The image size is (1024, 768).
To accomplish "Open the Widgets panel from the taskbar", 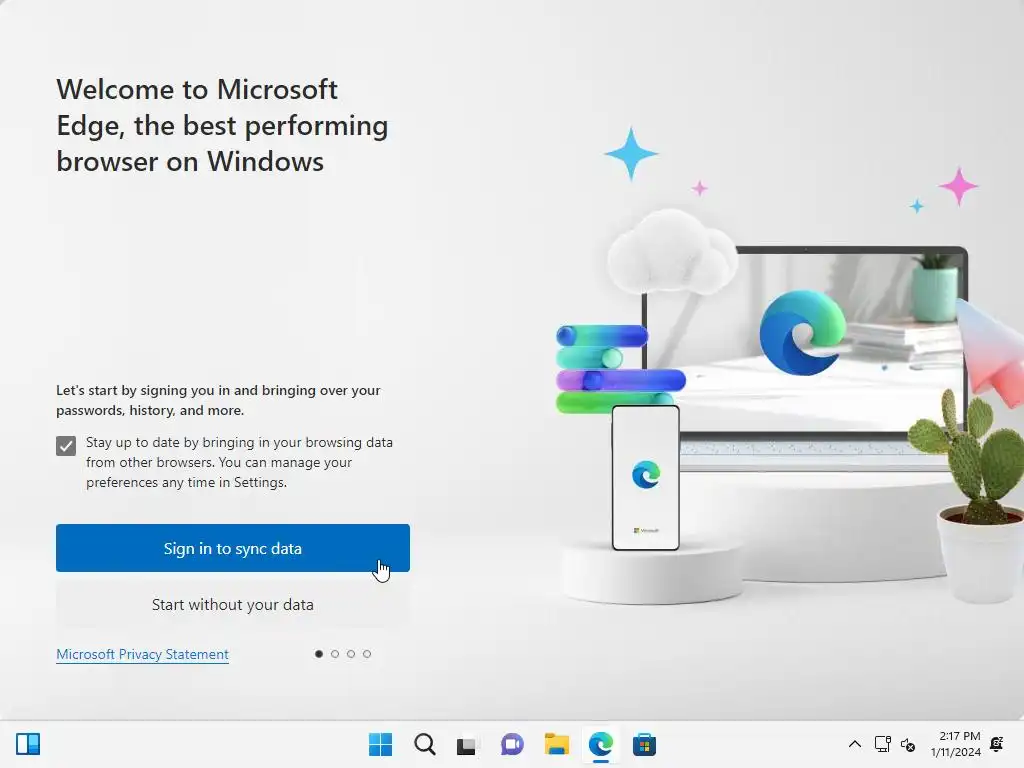I will (28, 744).
